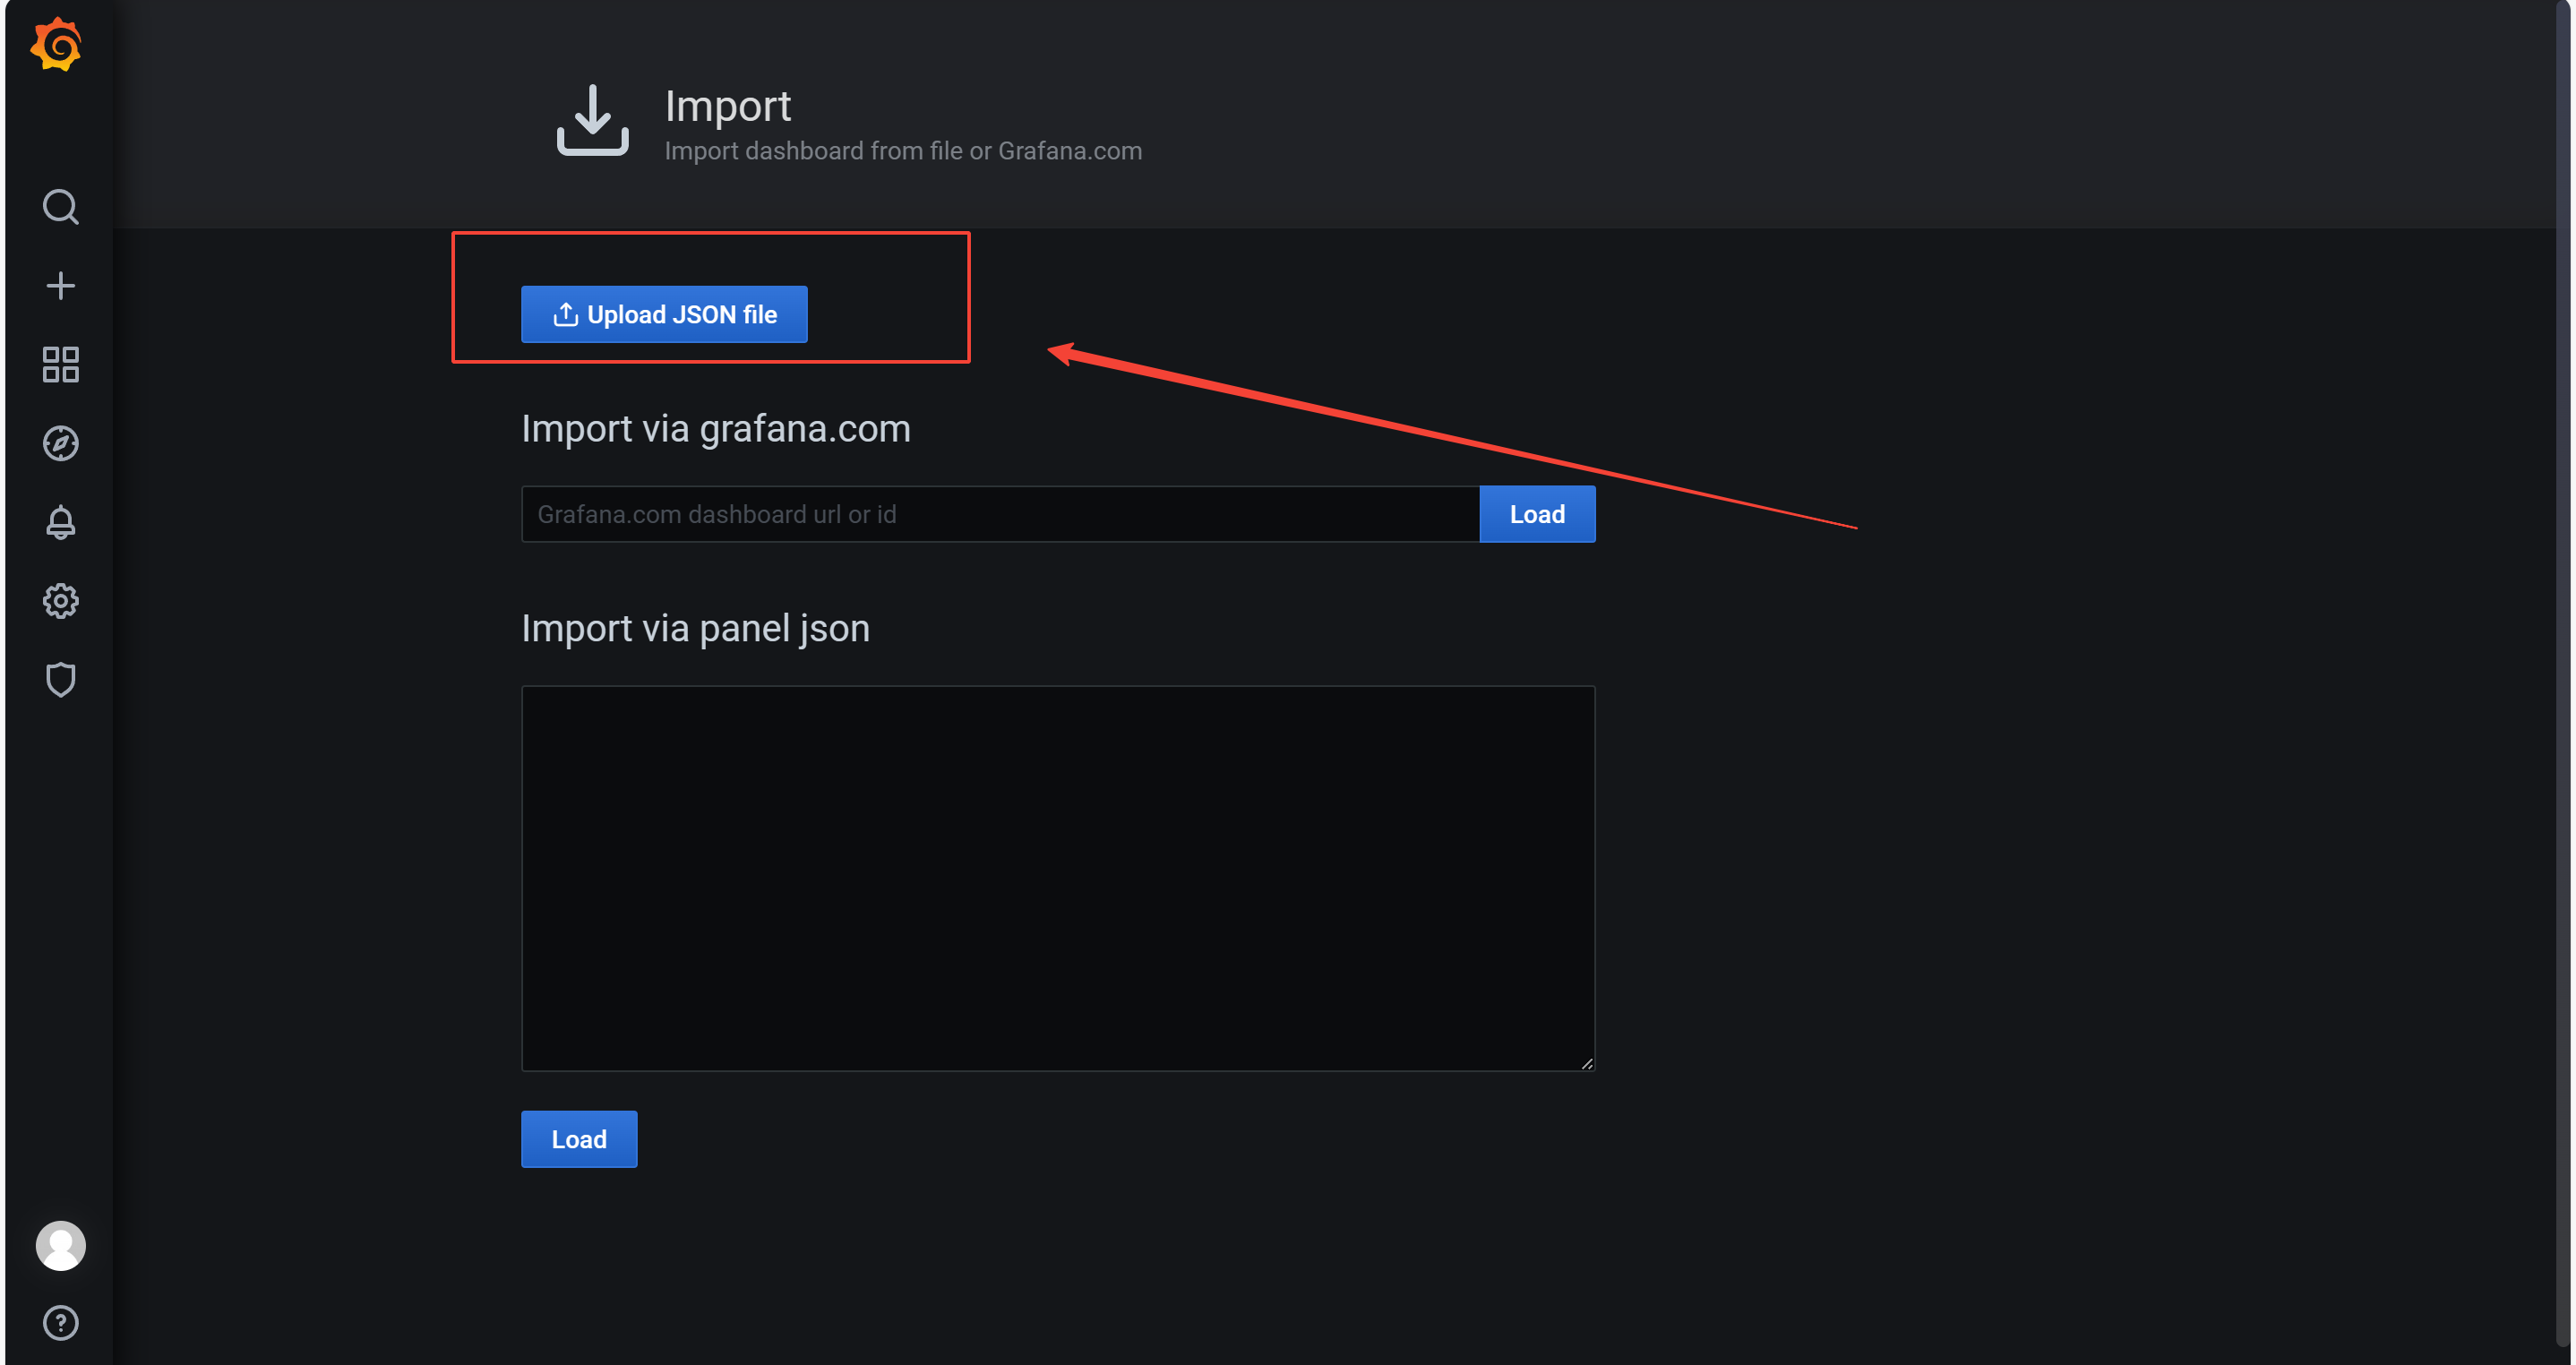Click the 'Import via panel json' heading

695,629
